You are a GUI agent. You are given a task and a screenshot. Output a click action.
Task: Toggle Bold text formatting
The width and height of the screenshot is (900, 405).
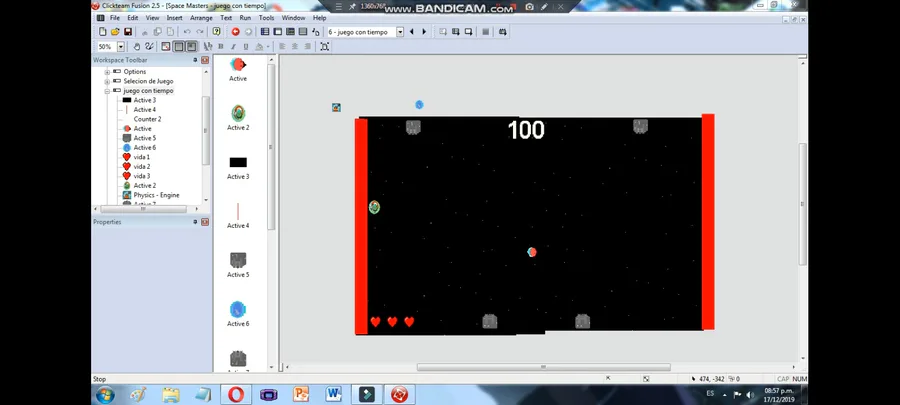pyautogui.click(x=221, y=46)
